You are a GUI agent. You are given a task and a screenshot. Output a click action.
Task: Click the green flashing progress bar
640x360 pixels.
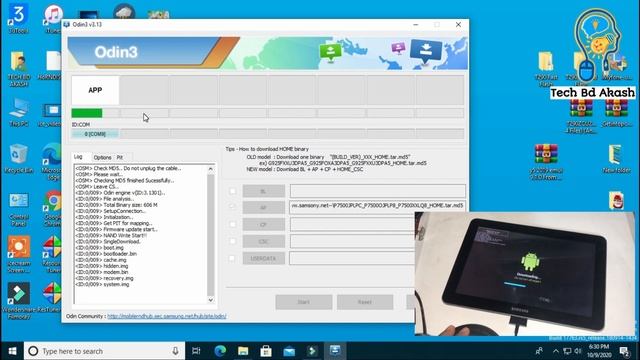click(87, 113)
